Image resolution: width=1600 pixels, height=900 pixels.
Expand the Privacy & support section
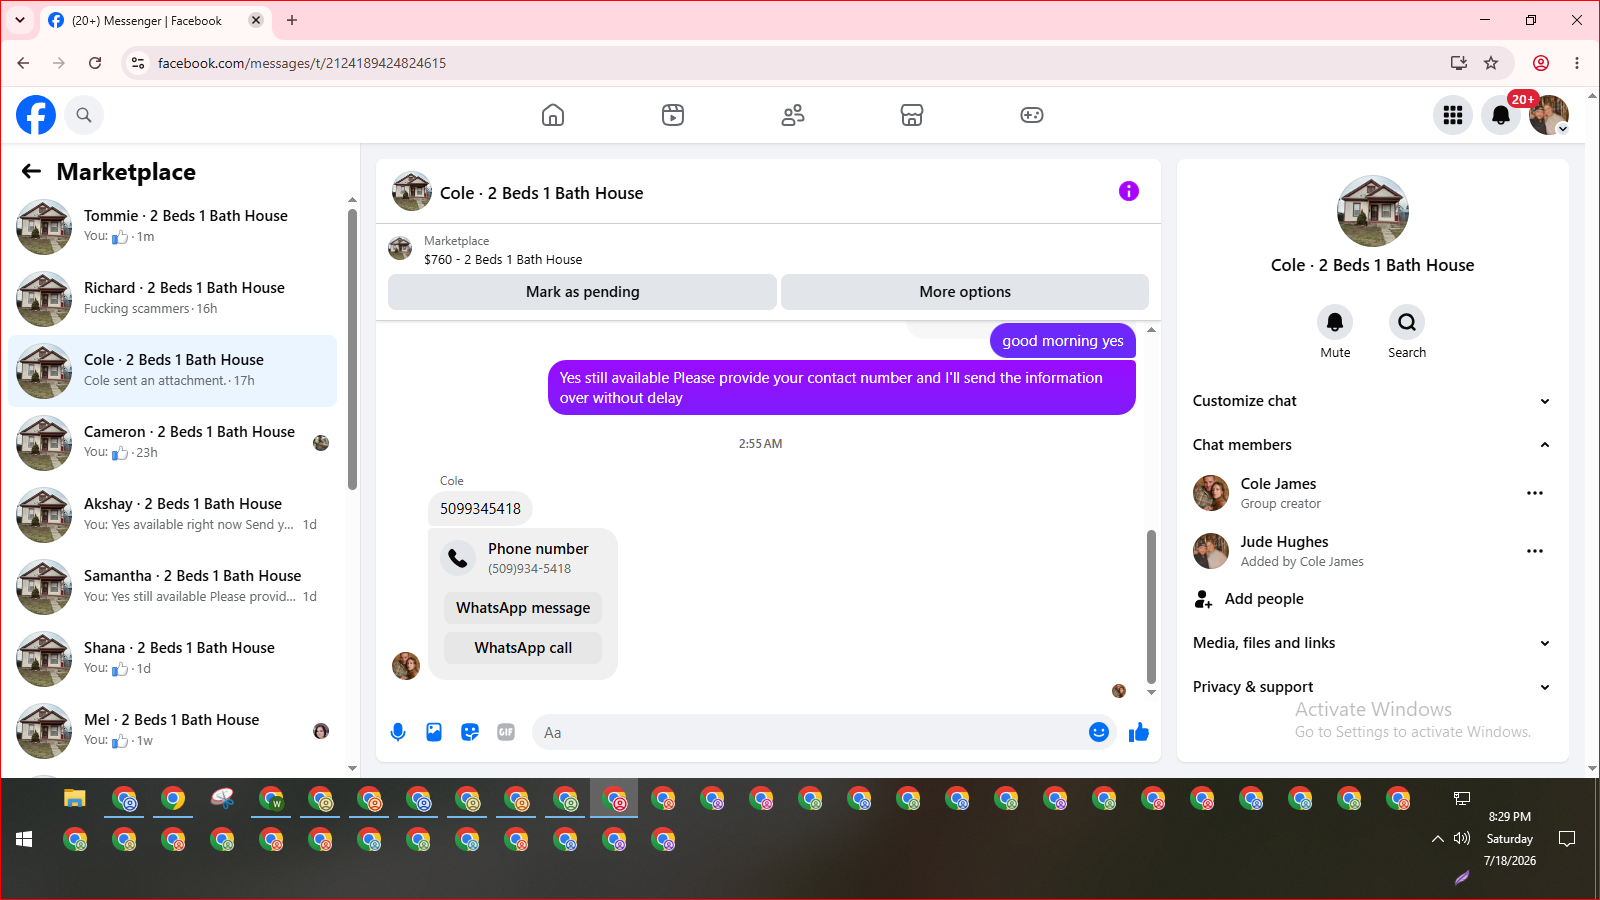[x=1372, y=687]
